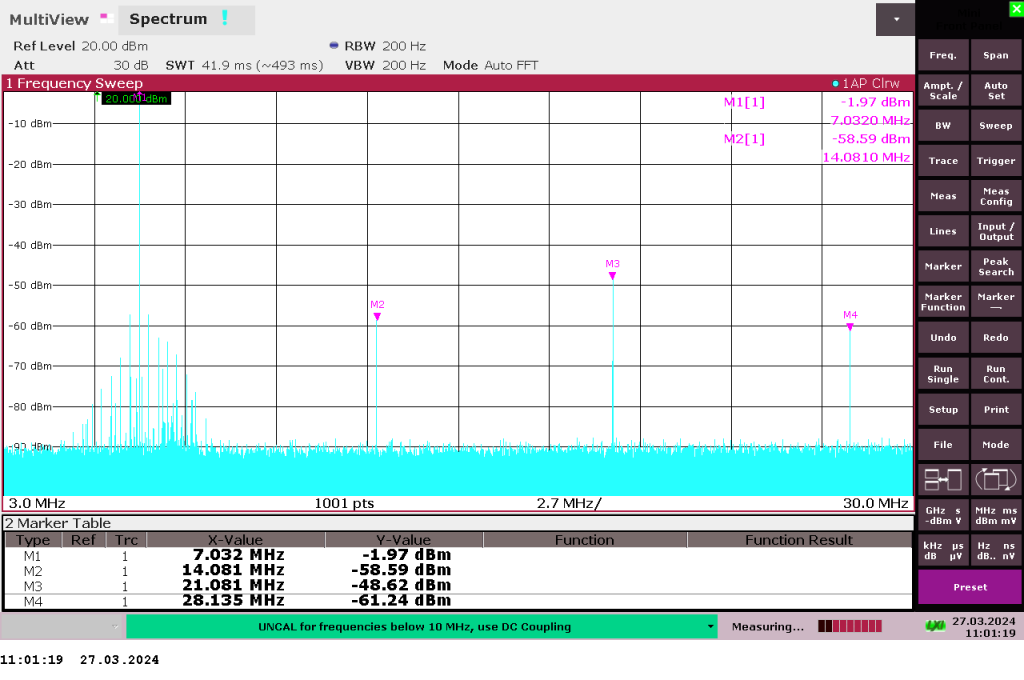
Task: Click the -48.62 dBm Y-Value cell
Action: [401, 585]
